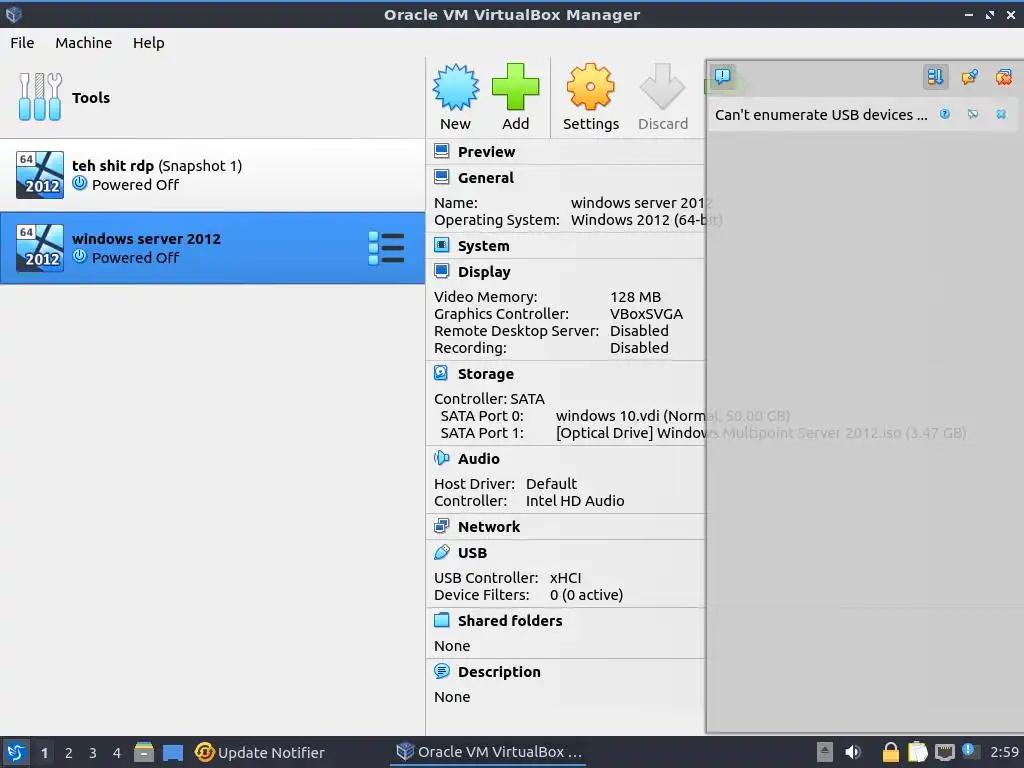Screen dimensions: 1024x768
Task: Open the File menu
Action: click(22, 42)
